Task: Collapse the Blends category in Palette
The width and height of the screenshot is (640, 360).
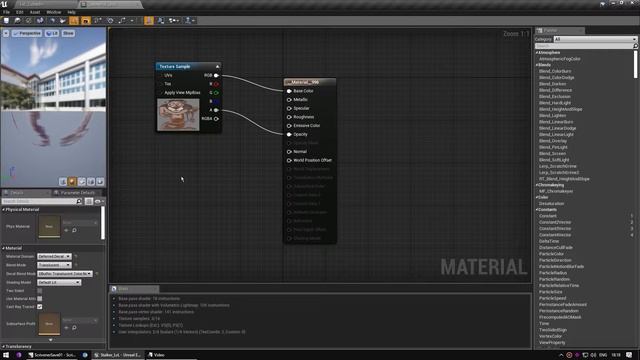Action: [x=537, y=65]
